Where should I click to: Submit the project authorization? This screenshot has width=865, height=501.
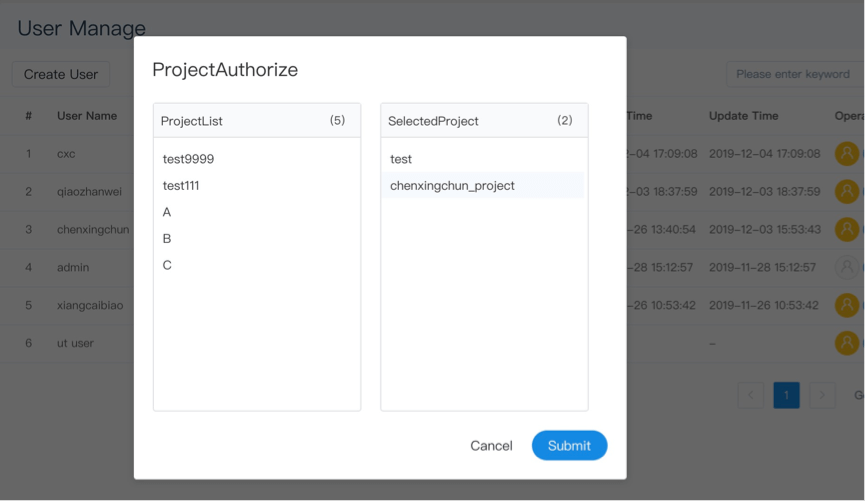click(x=569, y=445)
